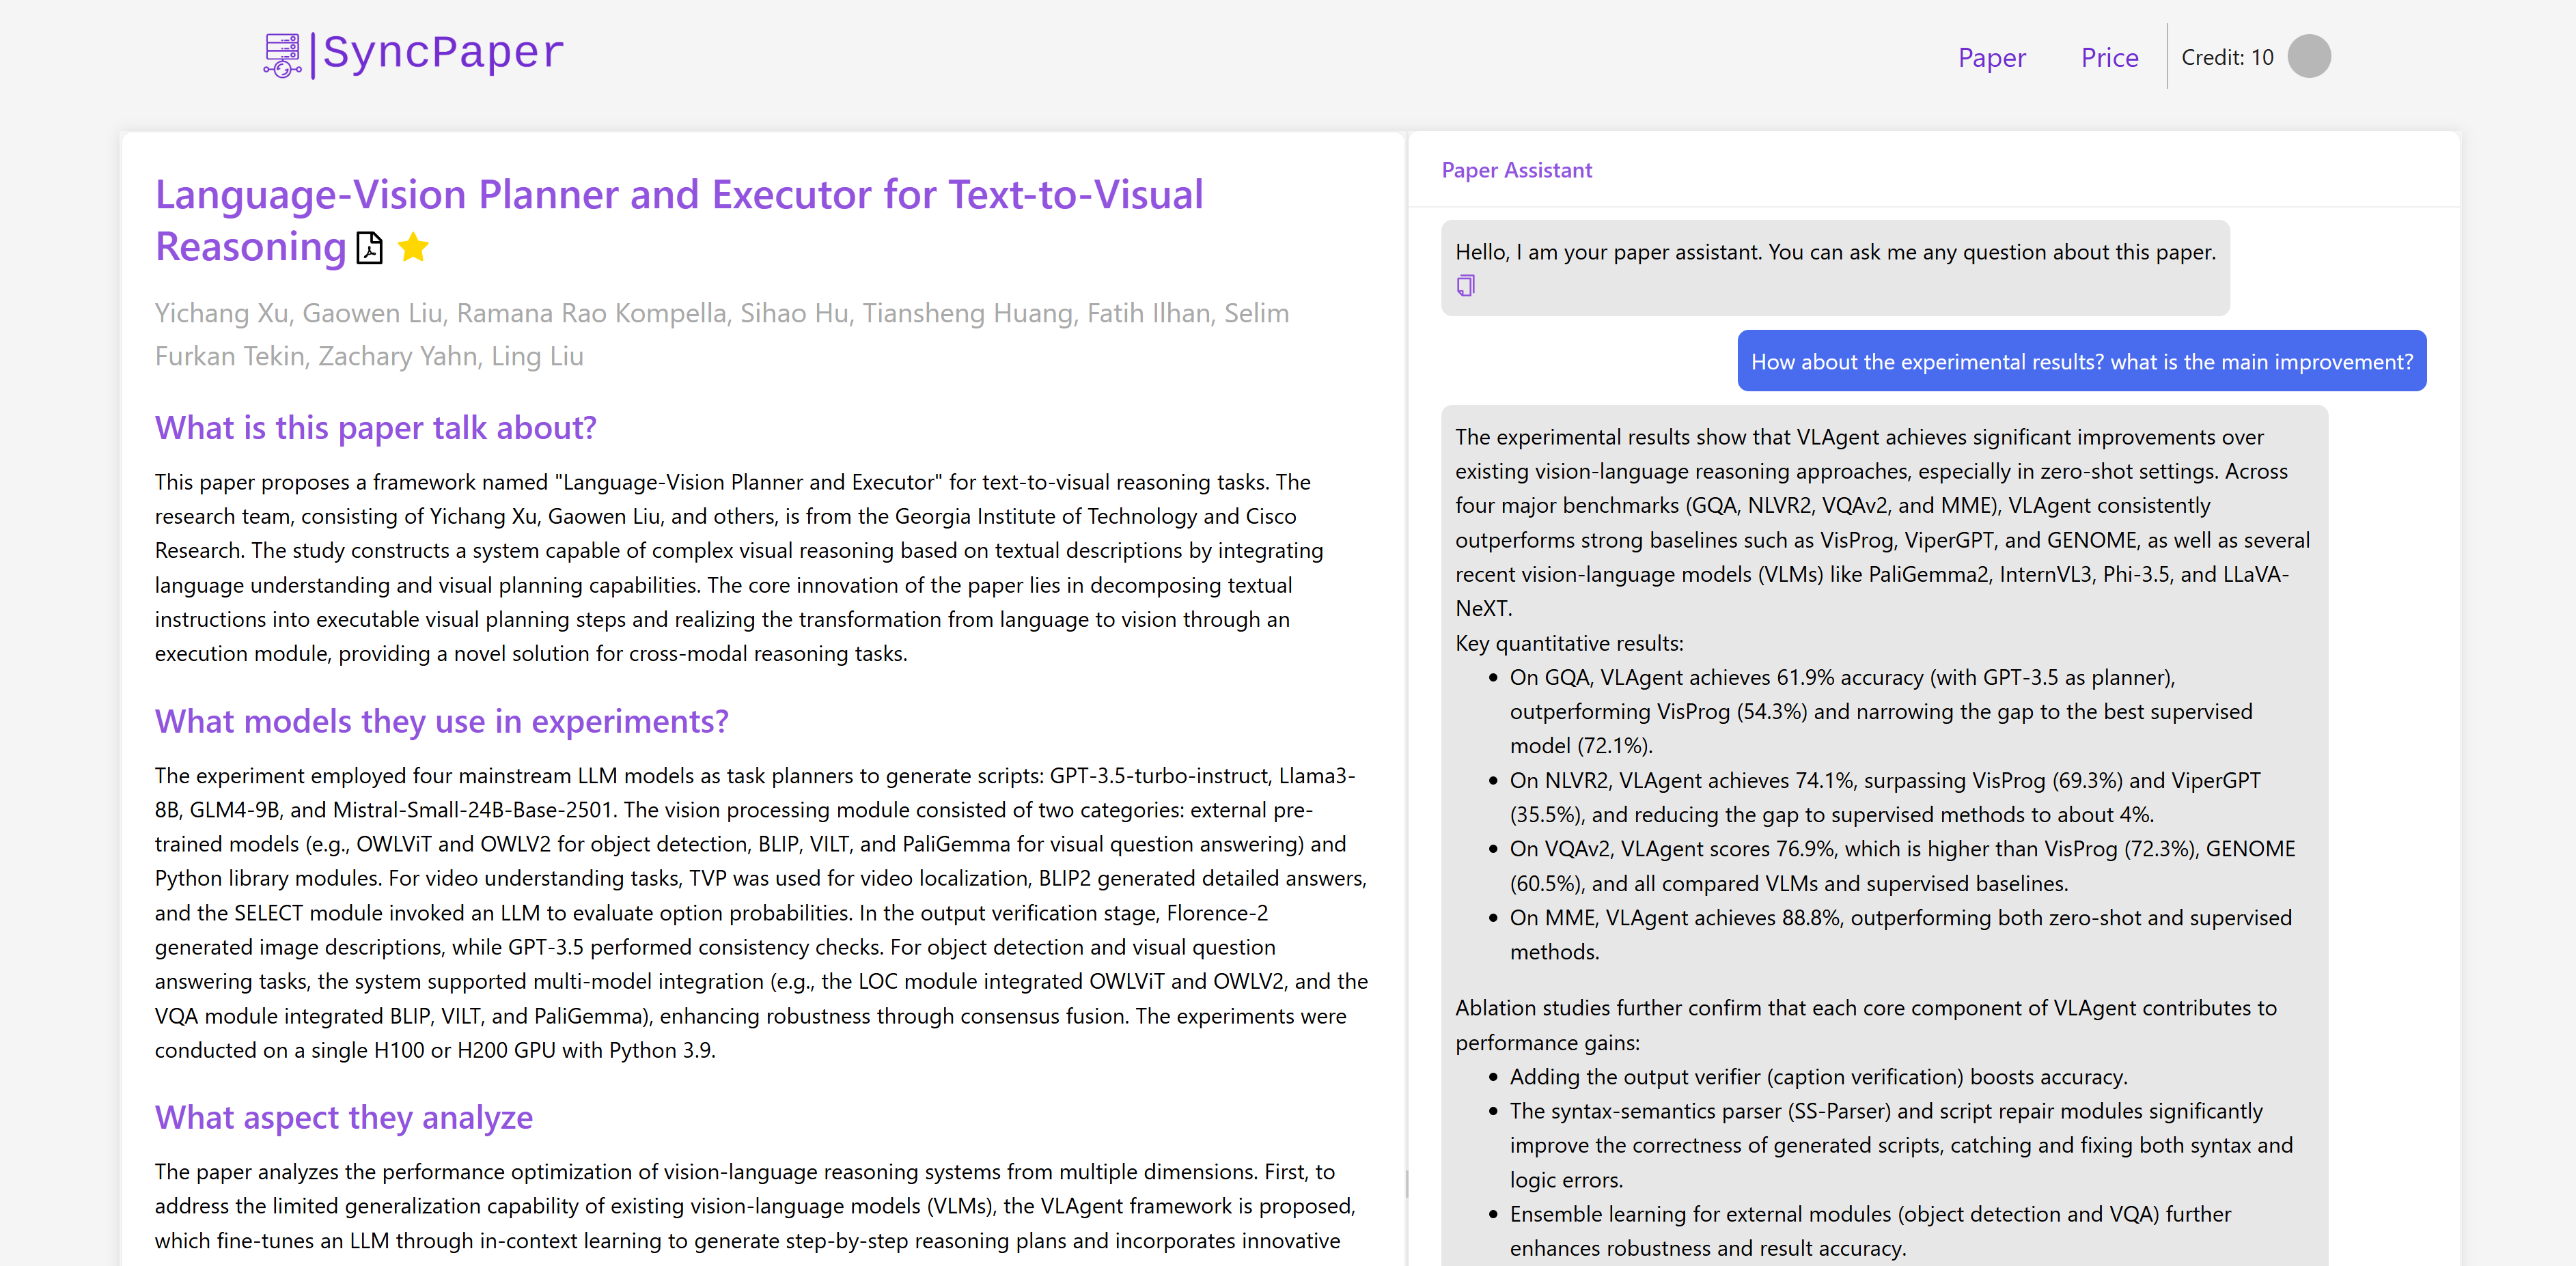Click the SyncPaper server logo icon
This screenshot has width=2576, height=1266.
pyautogui.click(x=282, y=55)
